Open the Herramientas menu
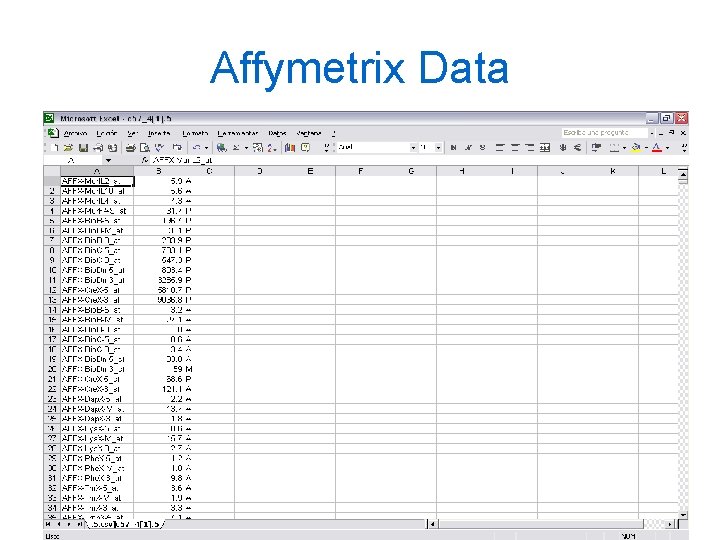Screen dimensions: 720x540 tap(238, 133)
